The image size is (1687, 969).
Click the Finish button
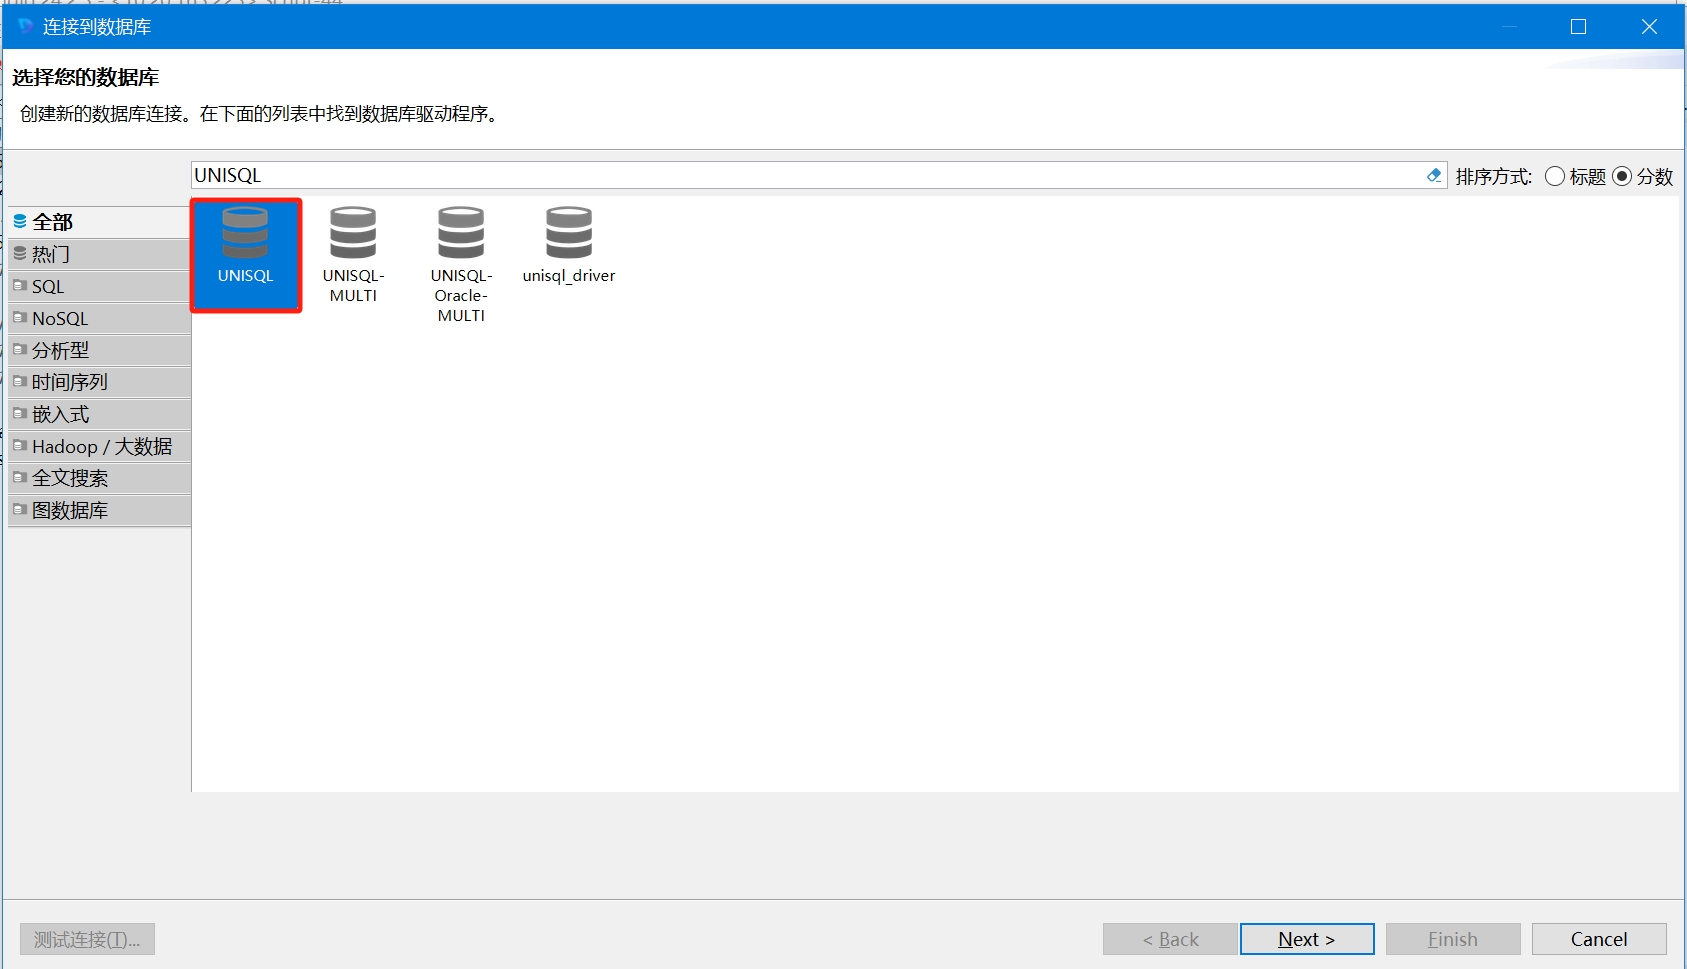click(x=1453, y=939)
